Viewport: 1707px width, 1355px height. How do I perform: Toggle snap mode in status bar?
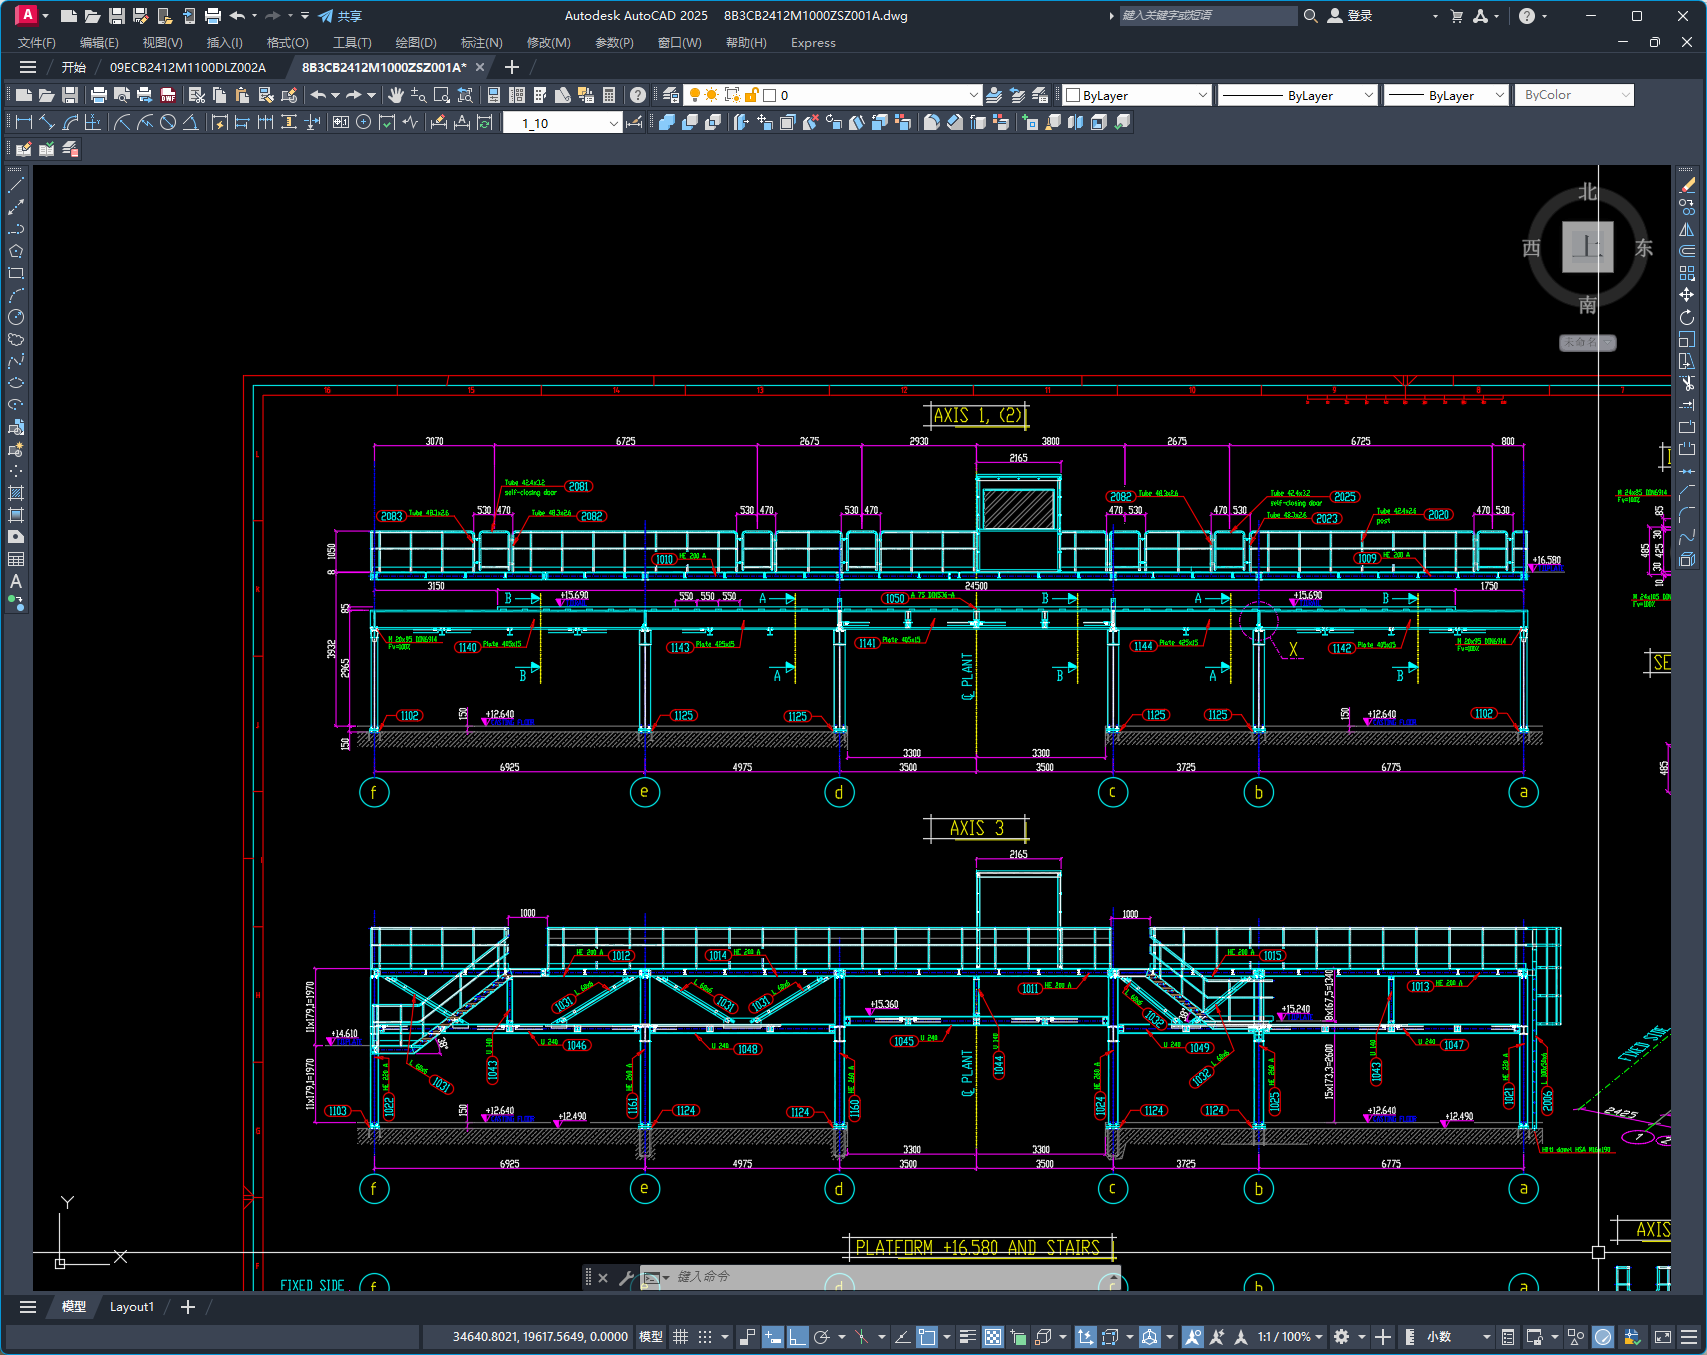pyautogui.click(x=705, y=1337)
